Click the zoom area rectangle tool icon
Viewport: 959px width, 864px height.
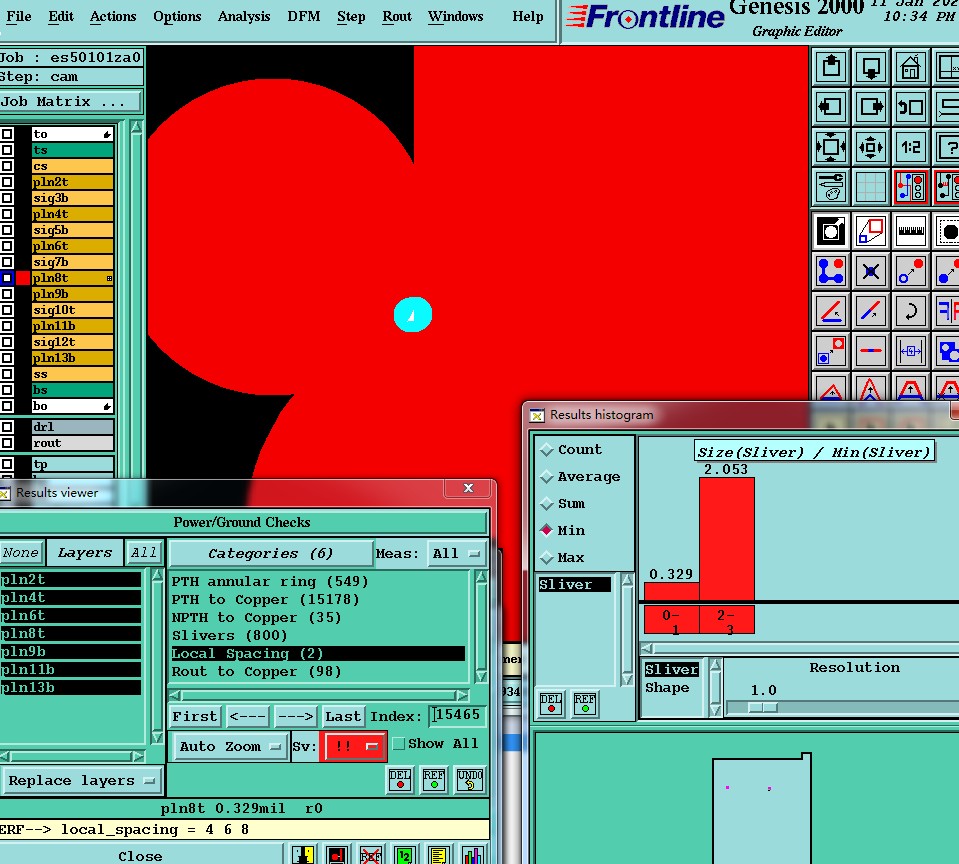pos(871,231)
